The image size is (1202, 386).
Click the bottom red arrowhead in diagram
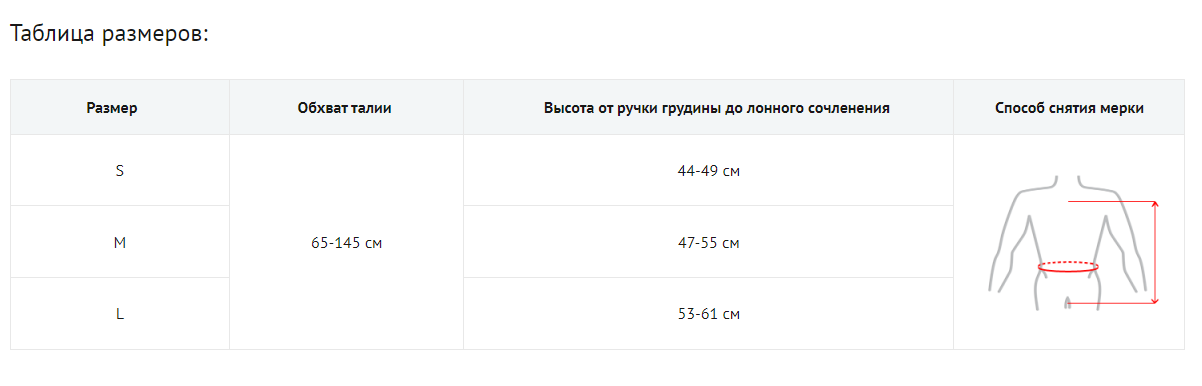[1155, 300]
